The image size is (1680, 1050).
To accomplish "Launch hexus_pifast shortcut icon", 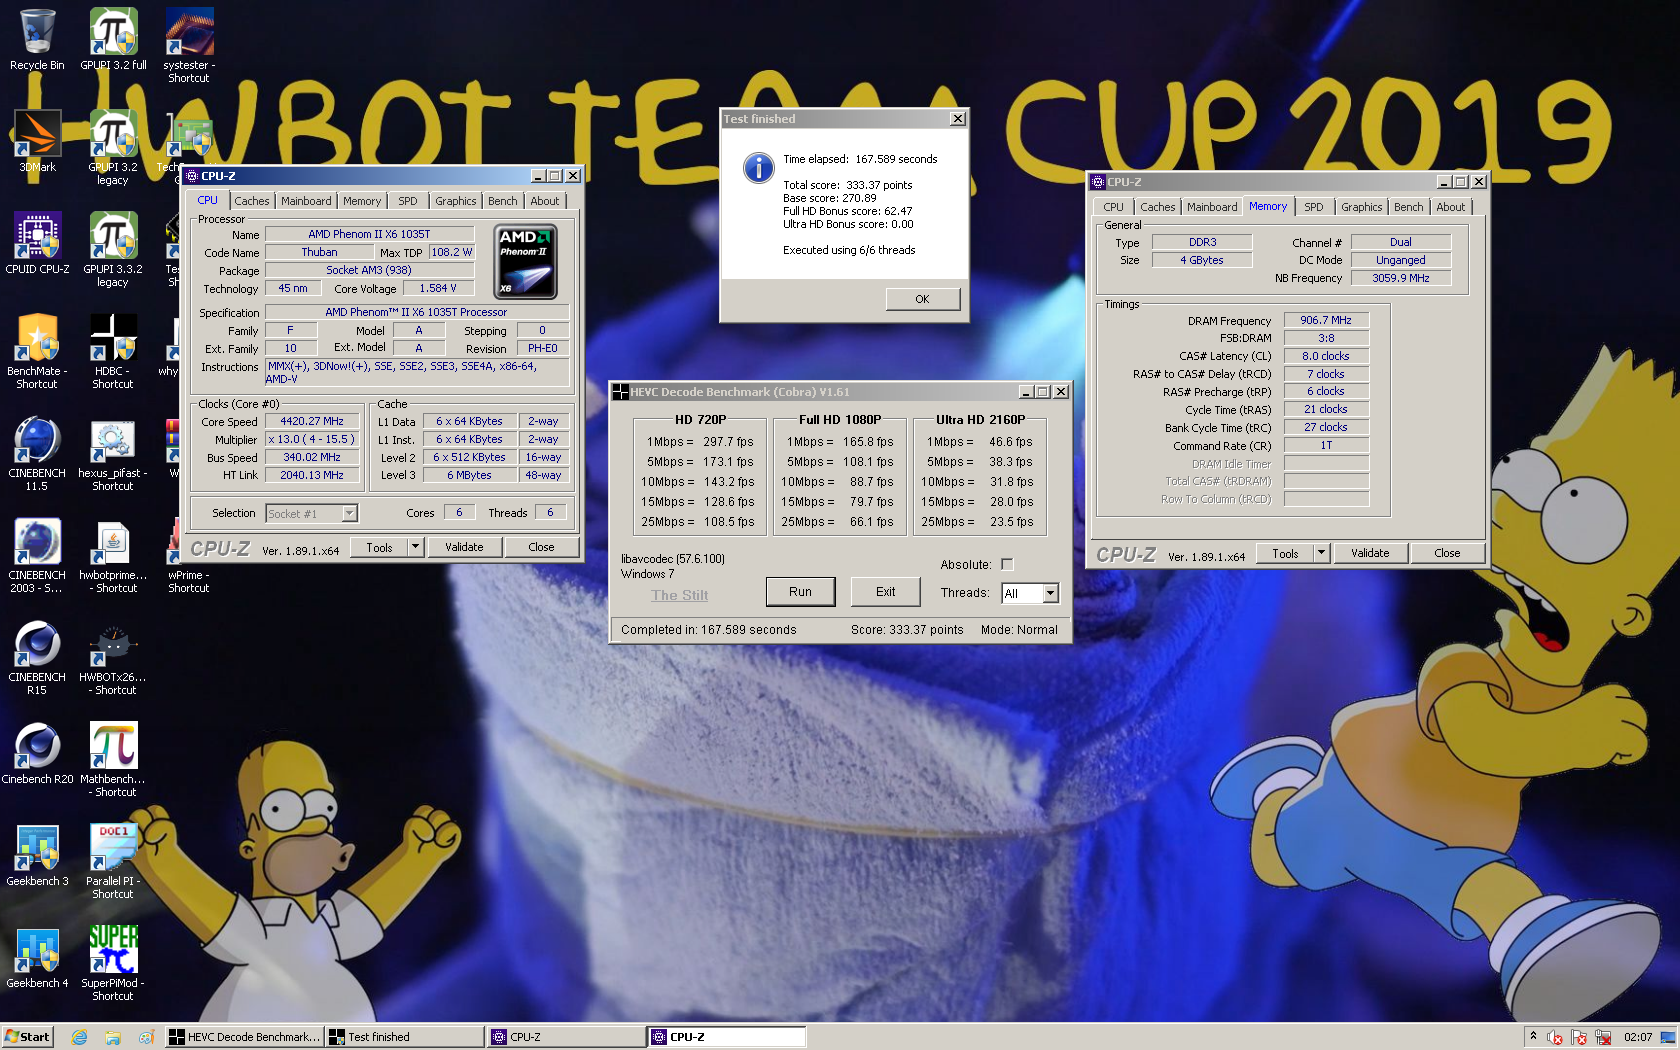I will coord(113,454).
